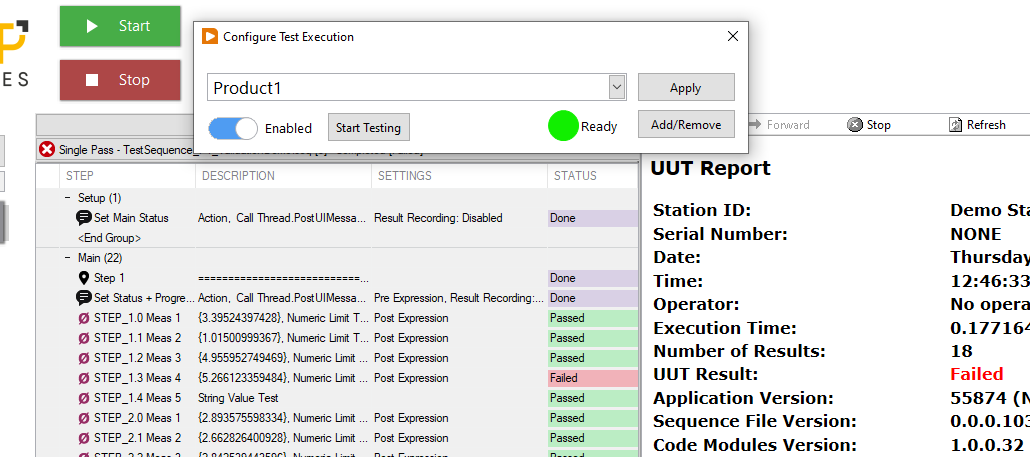Screen dimensions: 1030x457
Task: Open the Product1 dropdown list
Action: 617,88
